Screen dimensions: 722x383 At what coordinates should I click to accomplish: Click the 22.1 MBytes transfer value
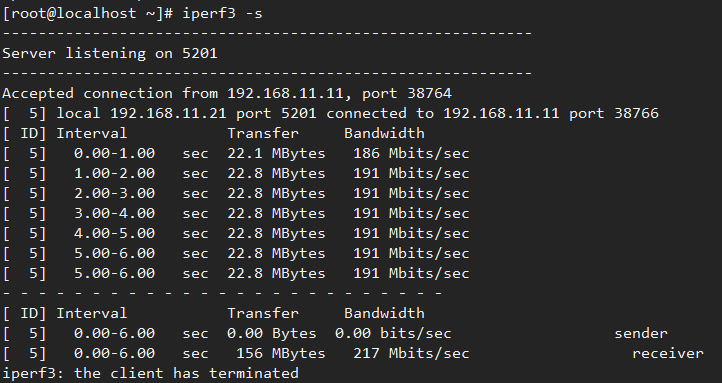click(276, 153)
